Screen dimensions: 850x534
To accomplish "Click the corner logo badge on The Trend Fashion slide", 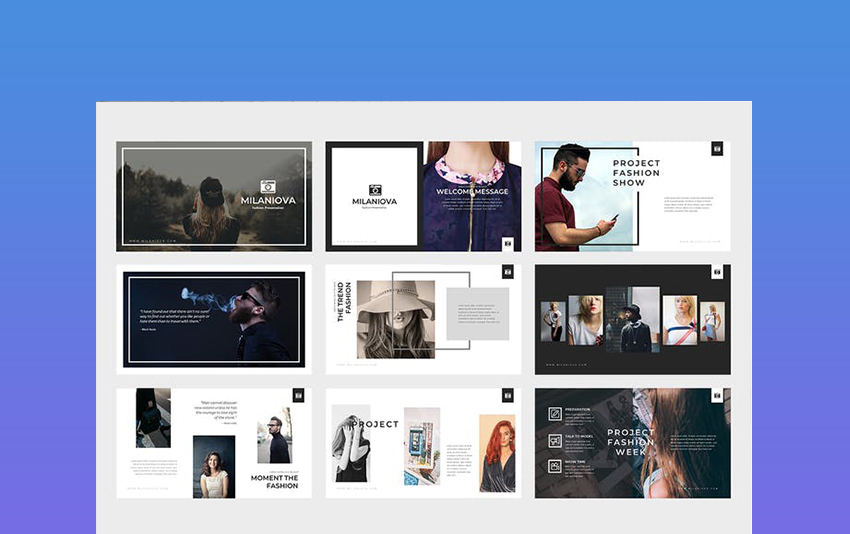I will [507, 272].
